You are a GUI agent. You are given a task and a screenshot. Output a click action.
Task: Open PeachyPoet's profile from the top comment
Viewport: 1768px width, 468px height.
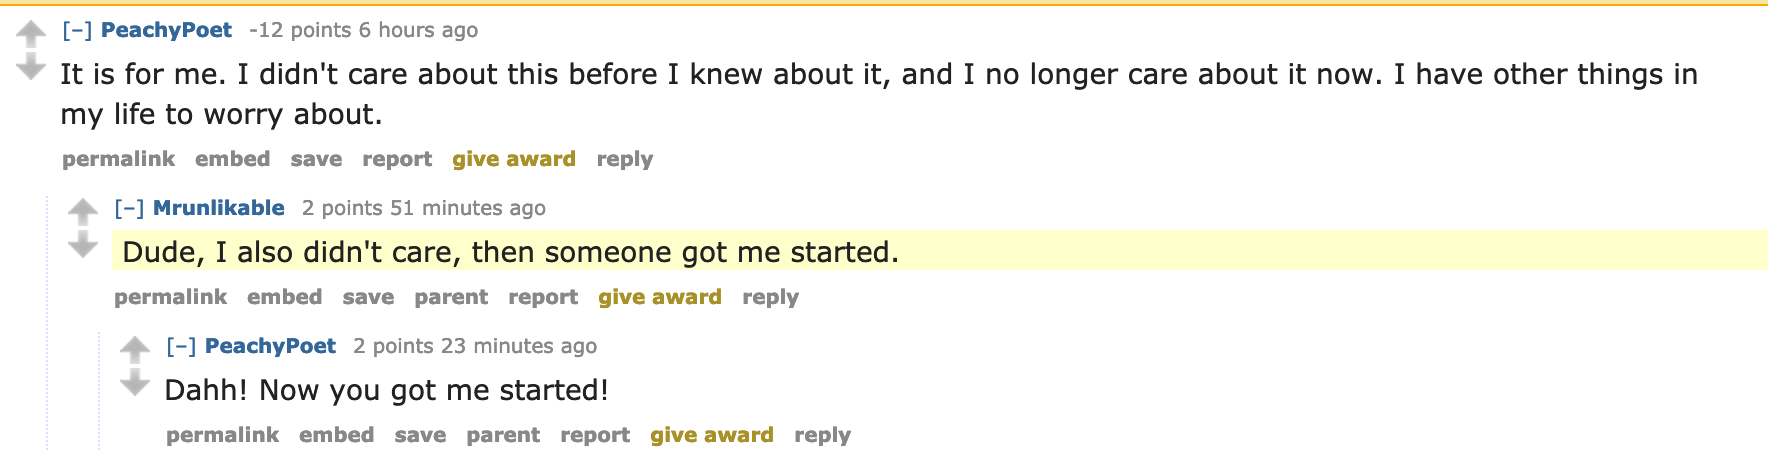tap(166, 30)
